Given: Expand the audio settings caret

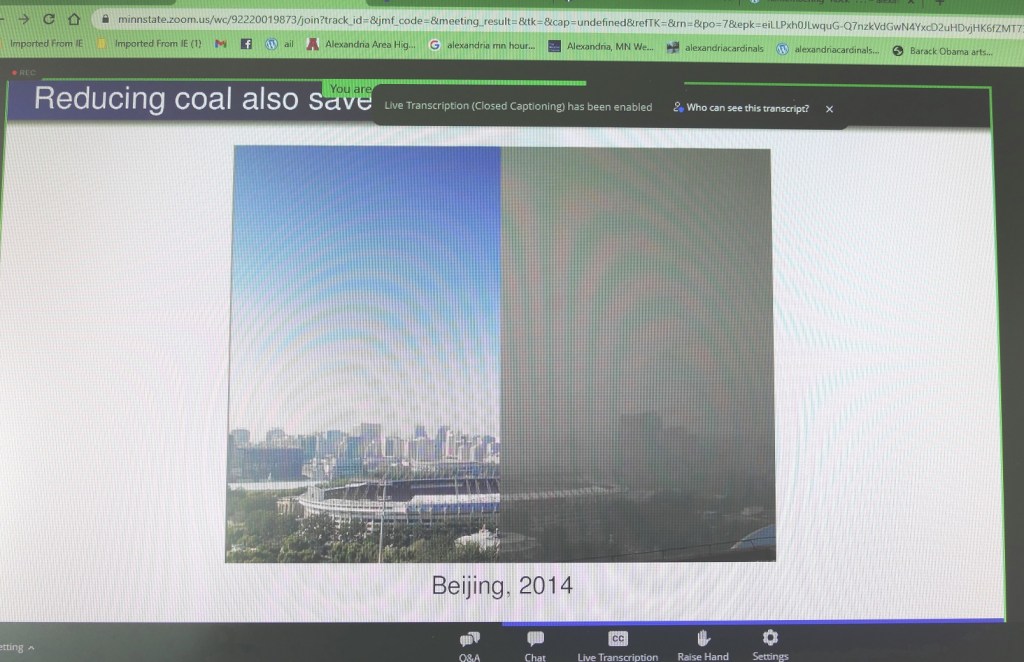Looking at the screenshot, I should (31, 648).
